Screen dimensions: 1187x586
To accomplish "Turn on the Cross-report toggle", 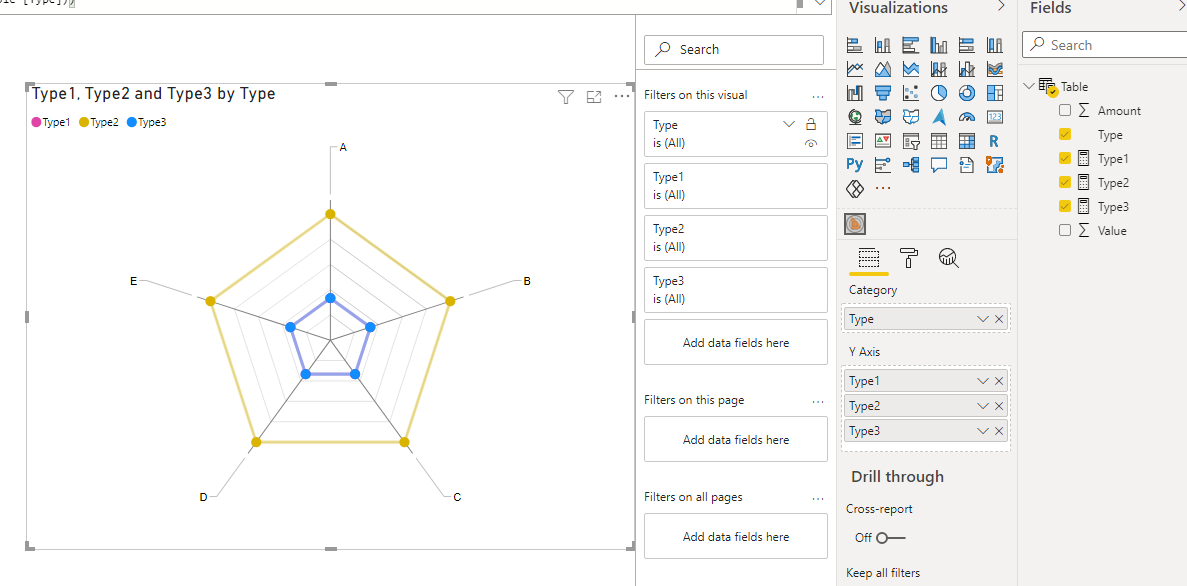I will 890,538.
